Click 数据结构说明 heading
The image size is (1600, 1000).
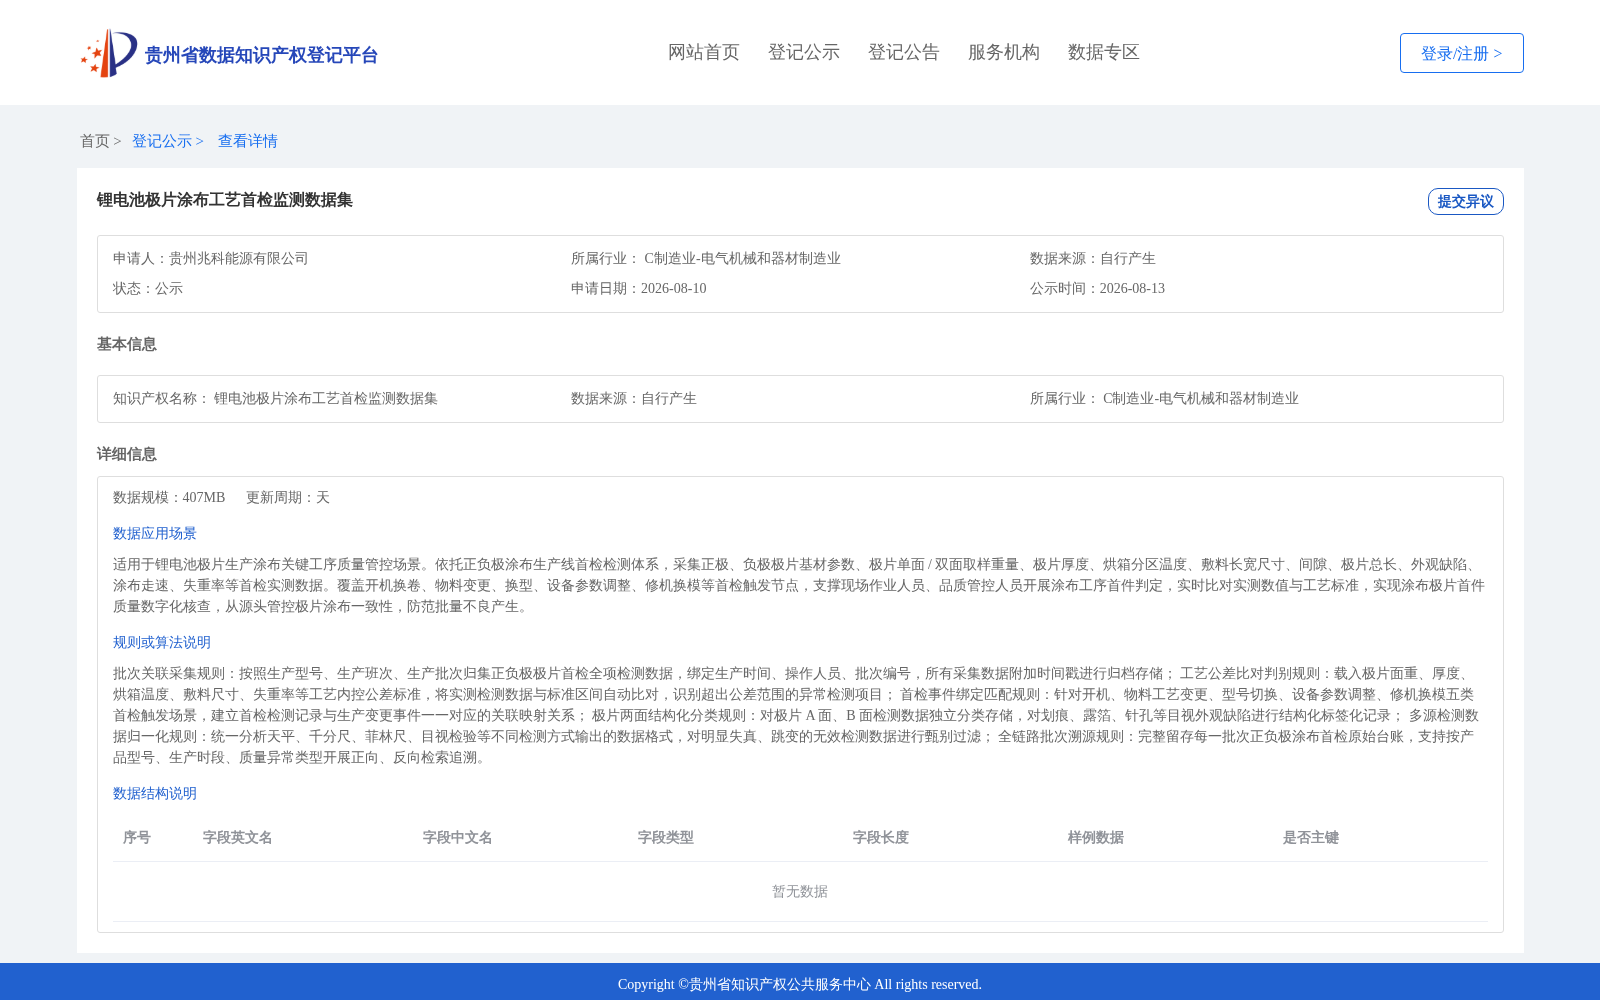click(x=155, y=793)
